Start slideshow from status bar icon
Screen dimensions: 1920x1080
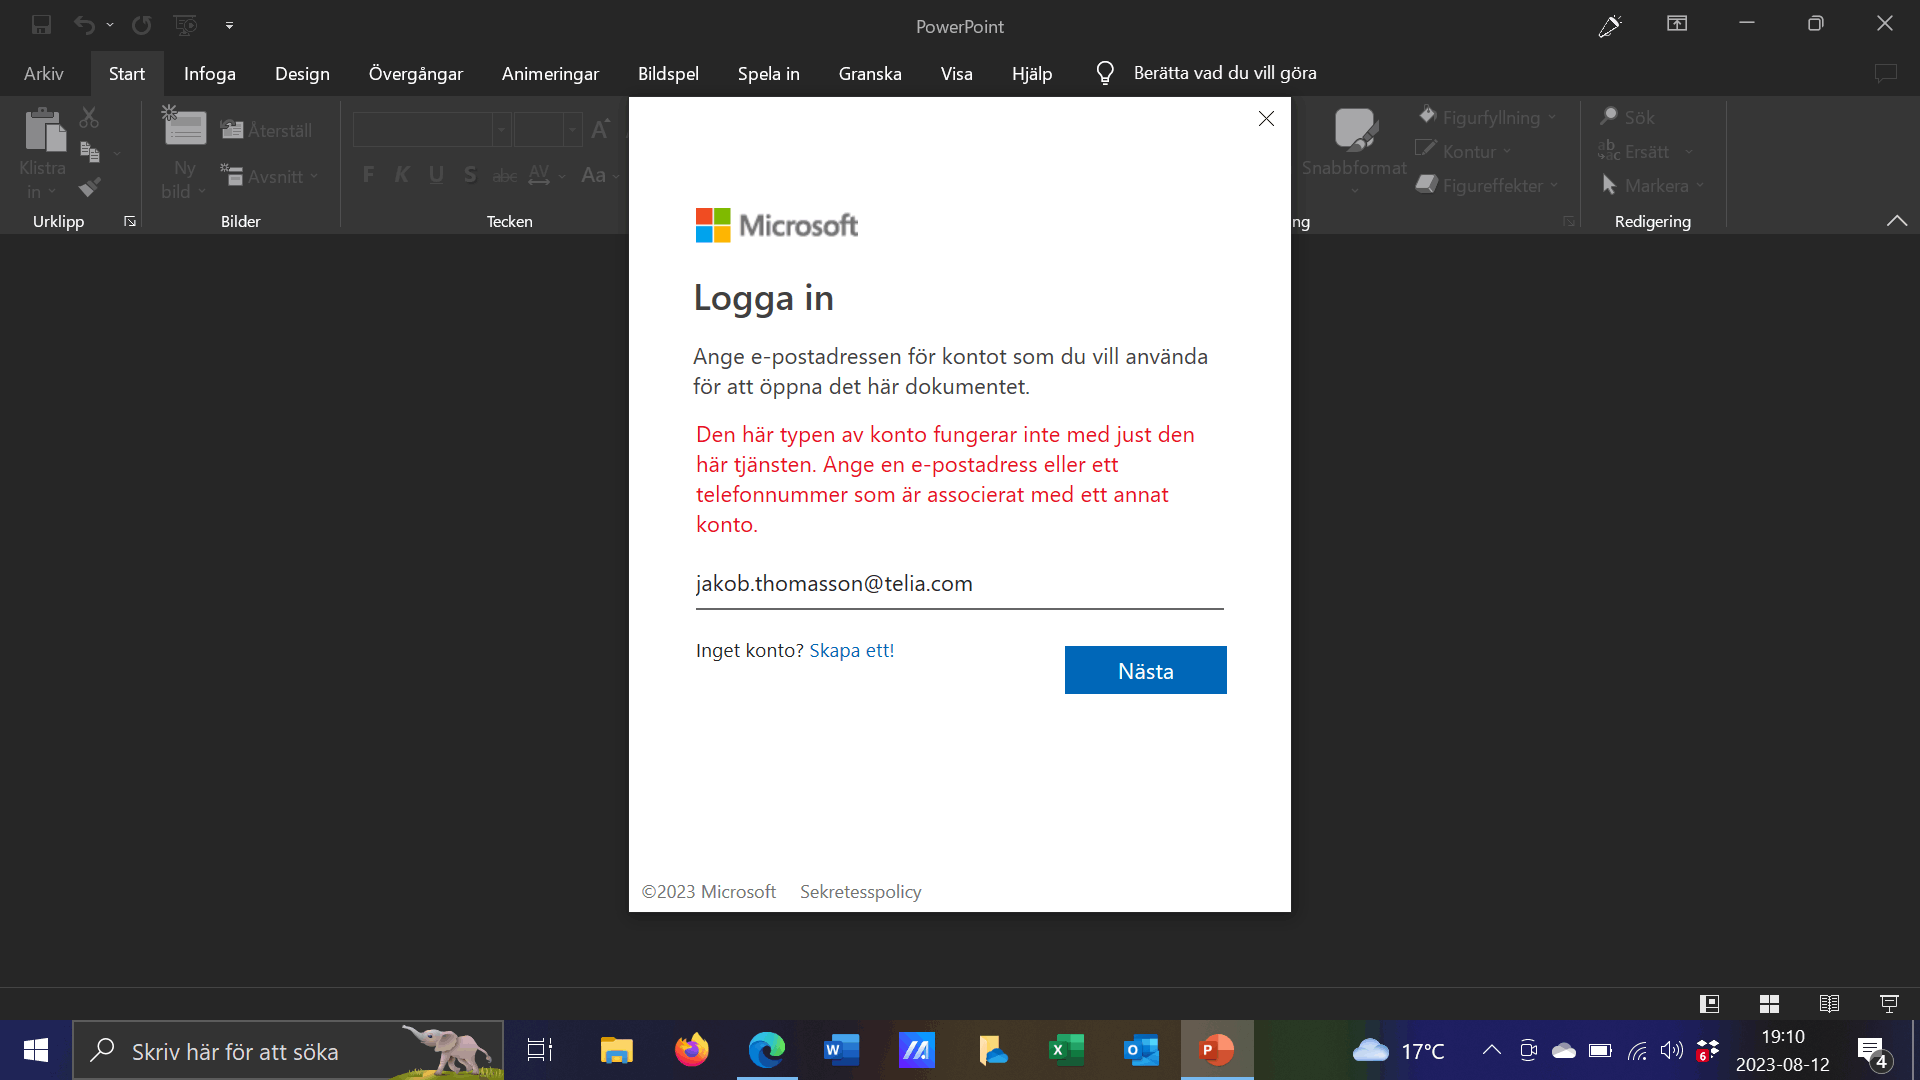(x=1889, y=1003)
